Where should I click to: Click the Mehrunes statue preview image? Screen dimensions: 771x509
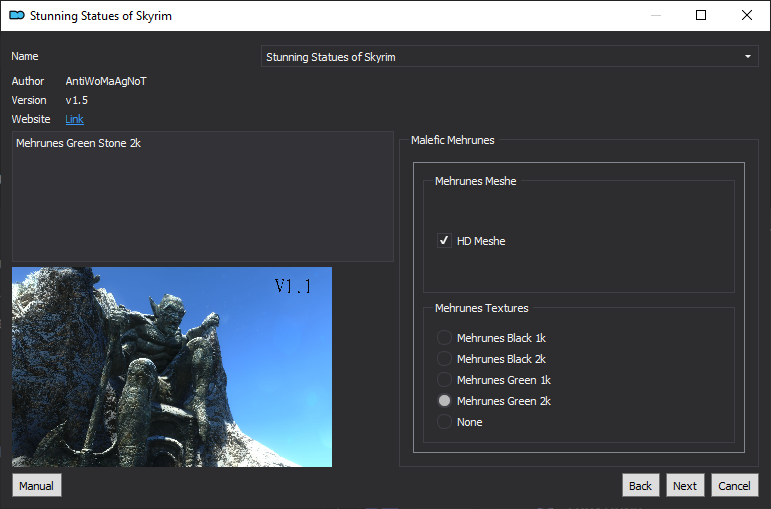click(172, 367)
